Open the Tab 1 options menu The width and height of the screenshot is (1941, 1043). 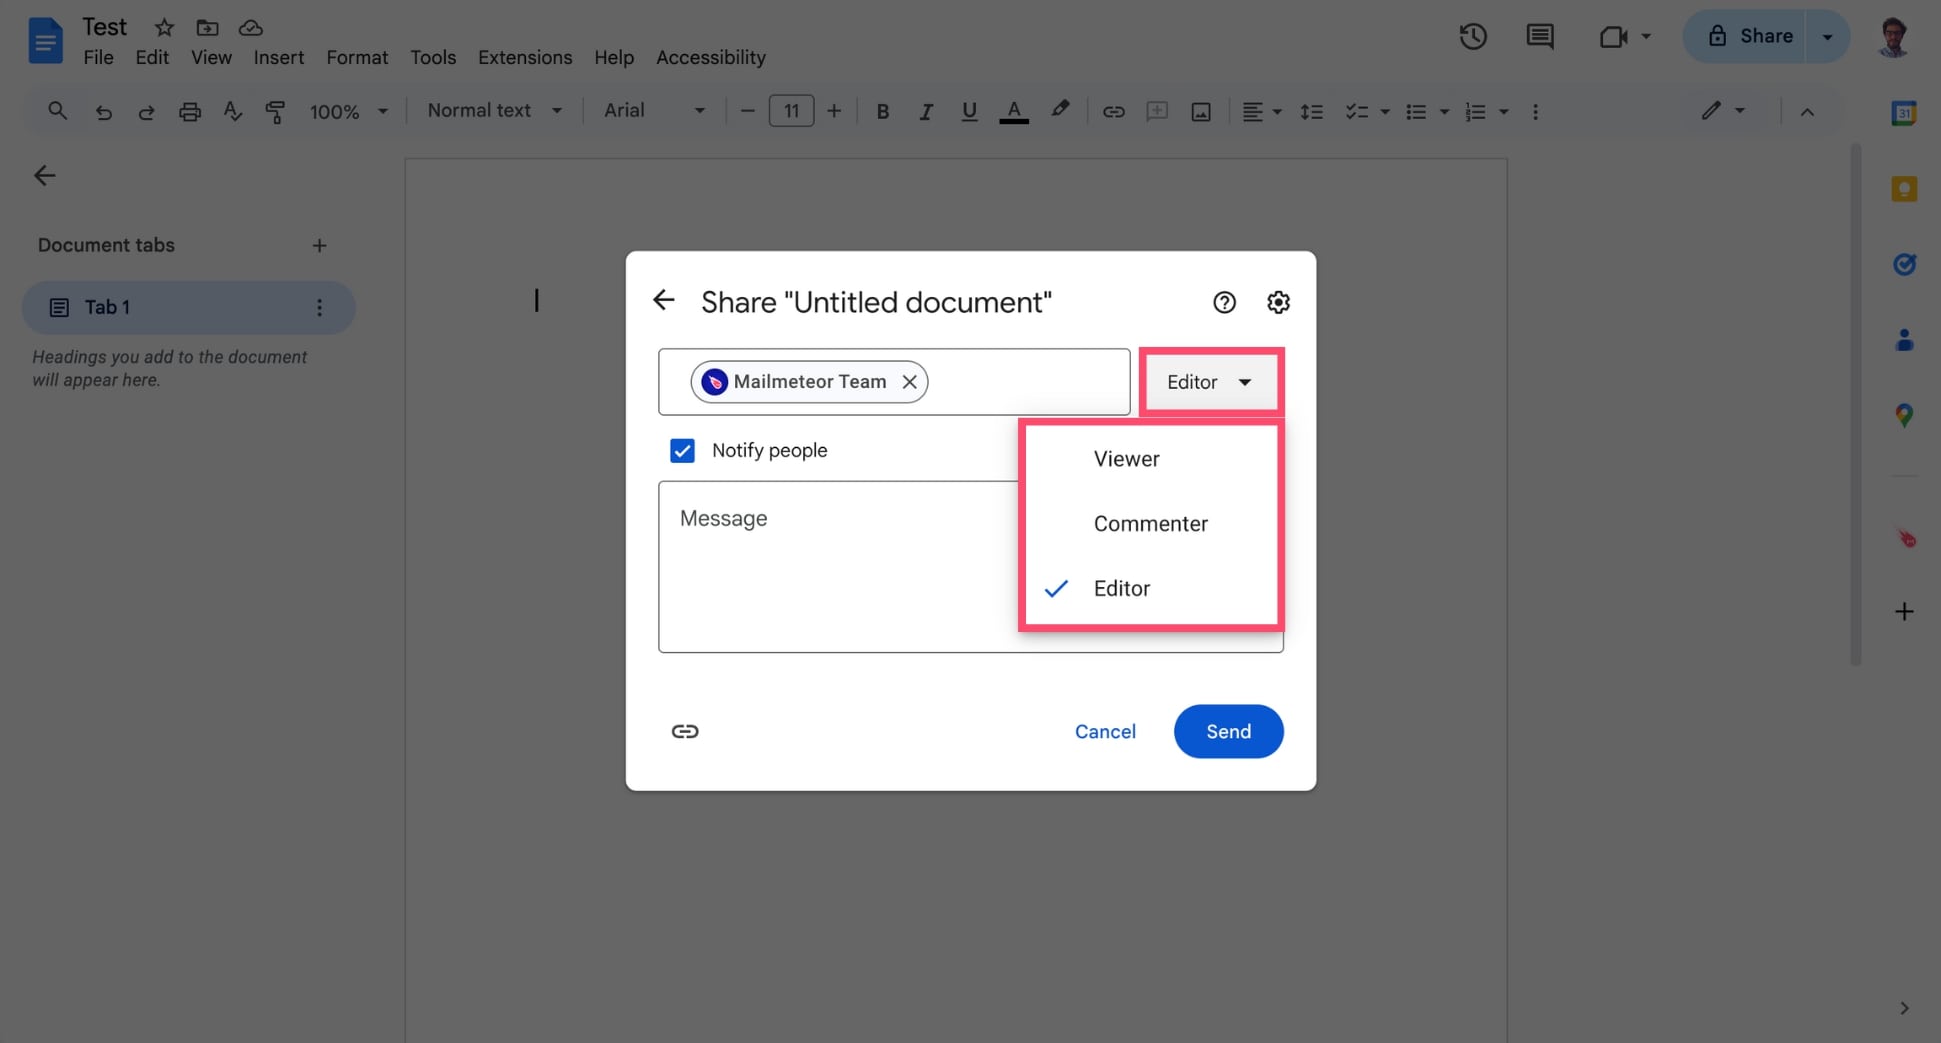click(x=319, y=307)
